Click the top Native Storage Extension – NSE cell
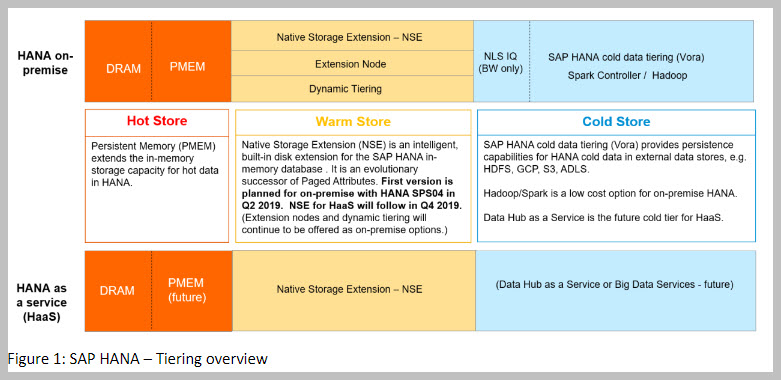Viewport: 781px width, 380px height. click(352, 36)
